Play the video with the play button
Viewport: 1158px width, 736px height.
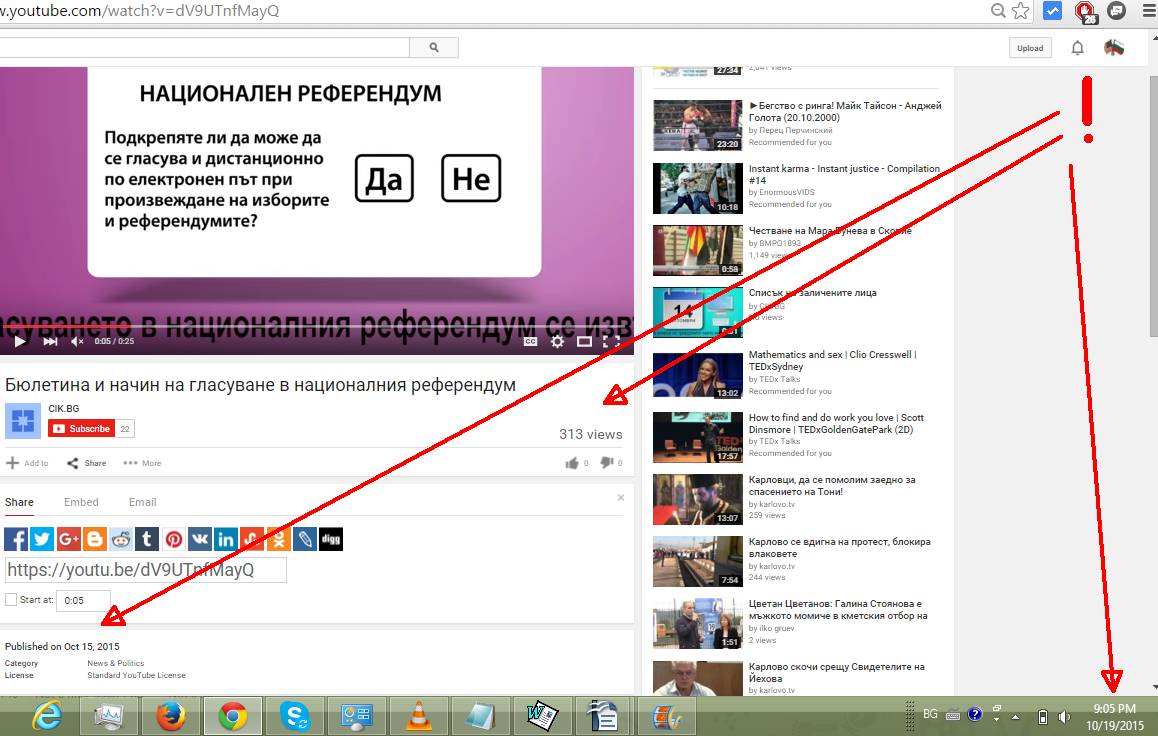pyautogui.click(x=19, y=342)
